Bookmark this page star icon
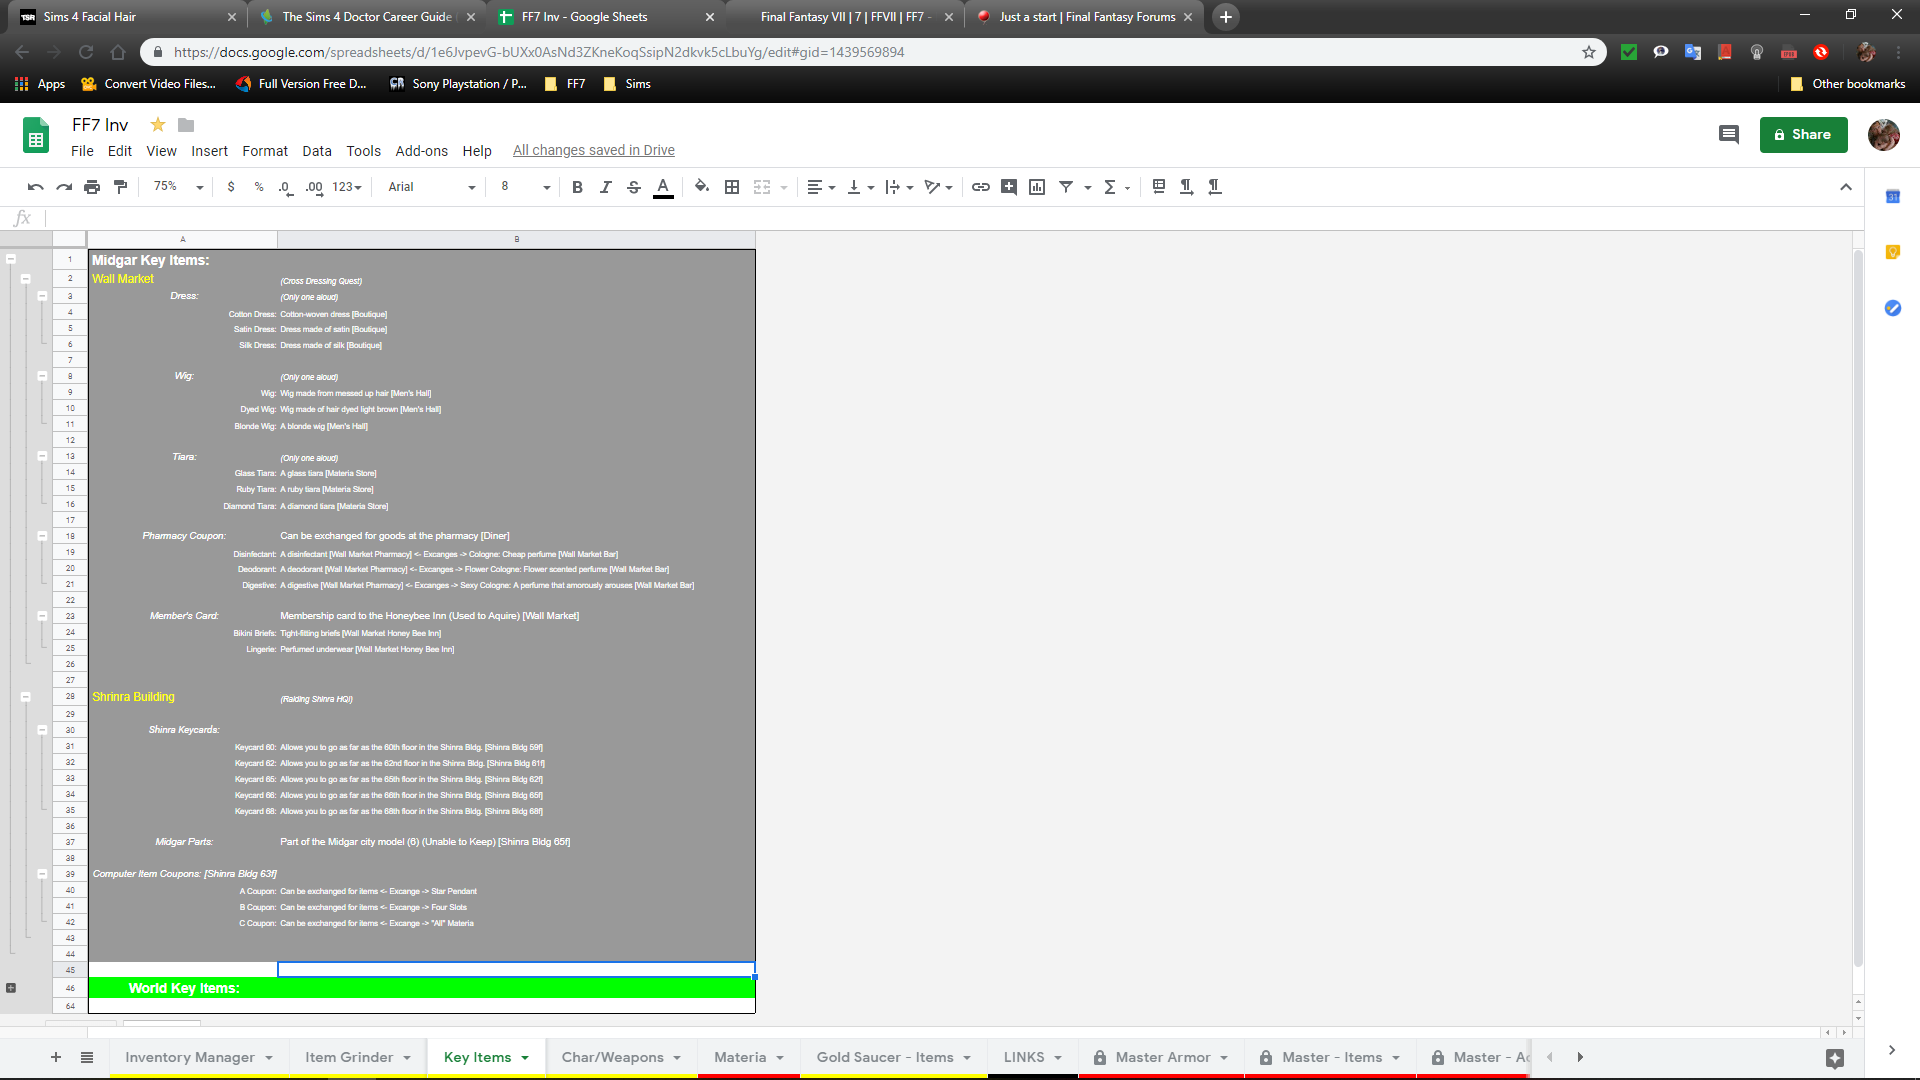The image size is (1920, 1080). click(1589, 52)
